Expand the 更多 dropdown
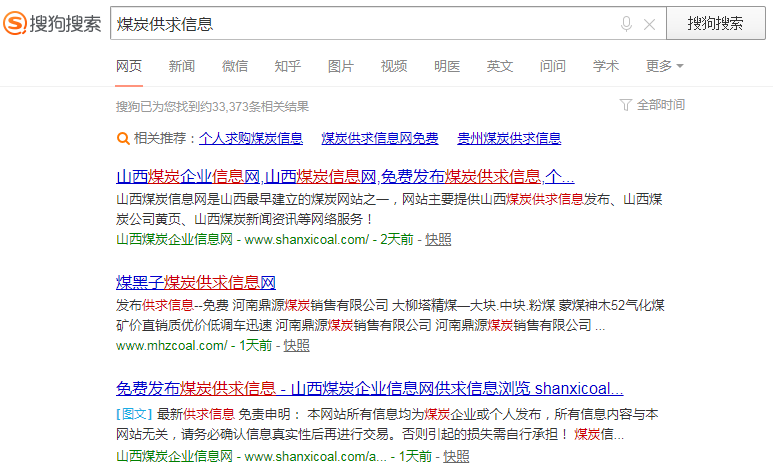 coord(664,66)
